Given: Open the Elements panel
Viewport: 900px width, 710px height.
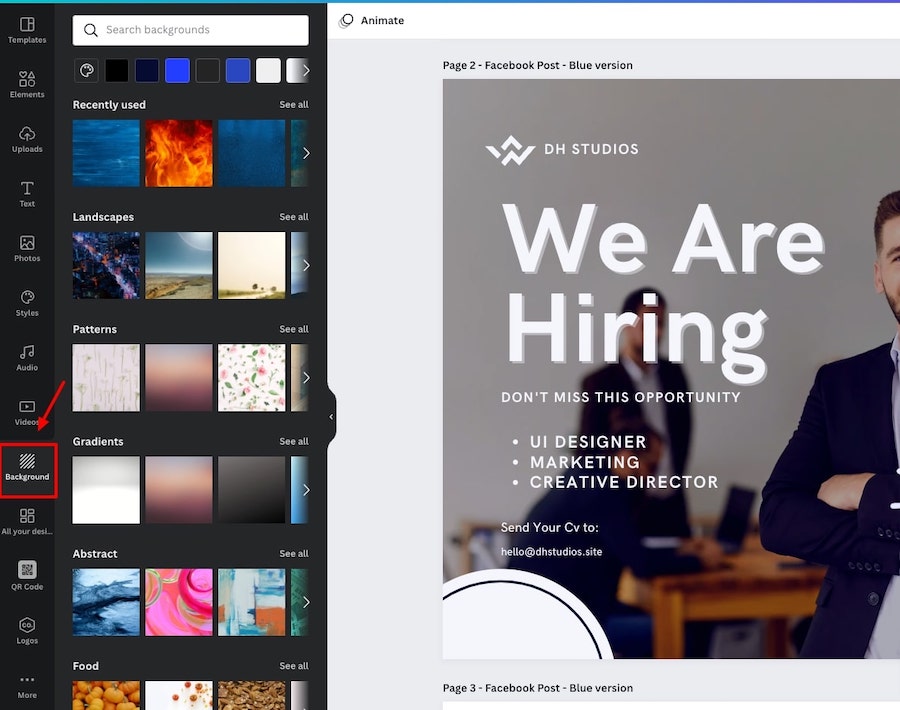Looking at the screenshot, I should pyautogui.click(x=27, y=85).
